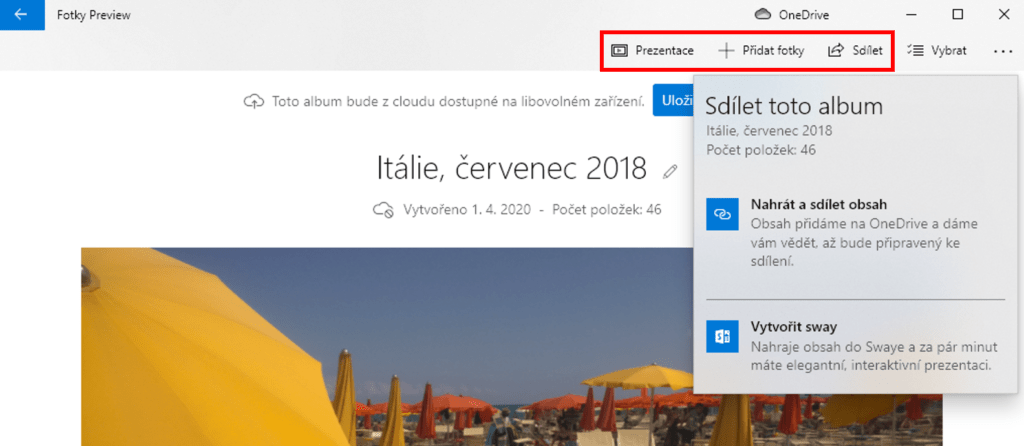
Task: Select the album title Itálie, červenec 2018
Action: (x=511, y=168)
